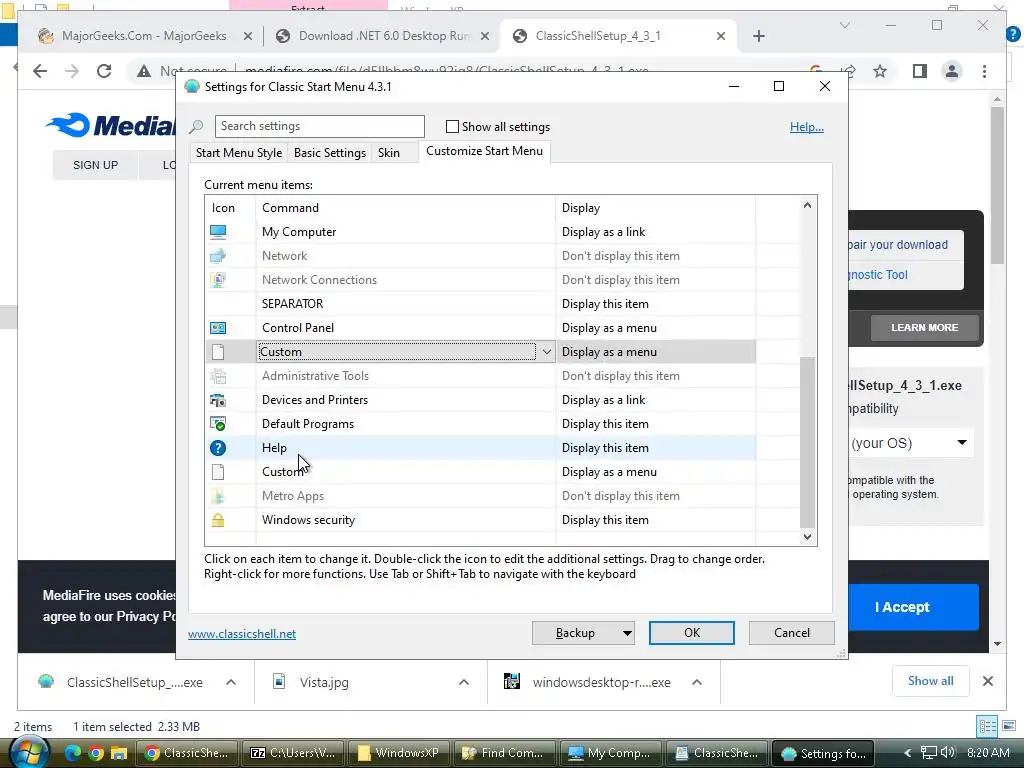Open Edge from the taskbar
Viewport: 1024px width, 768px height.
click(x=72, y=753)
